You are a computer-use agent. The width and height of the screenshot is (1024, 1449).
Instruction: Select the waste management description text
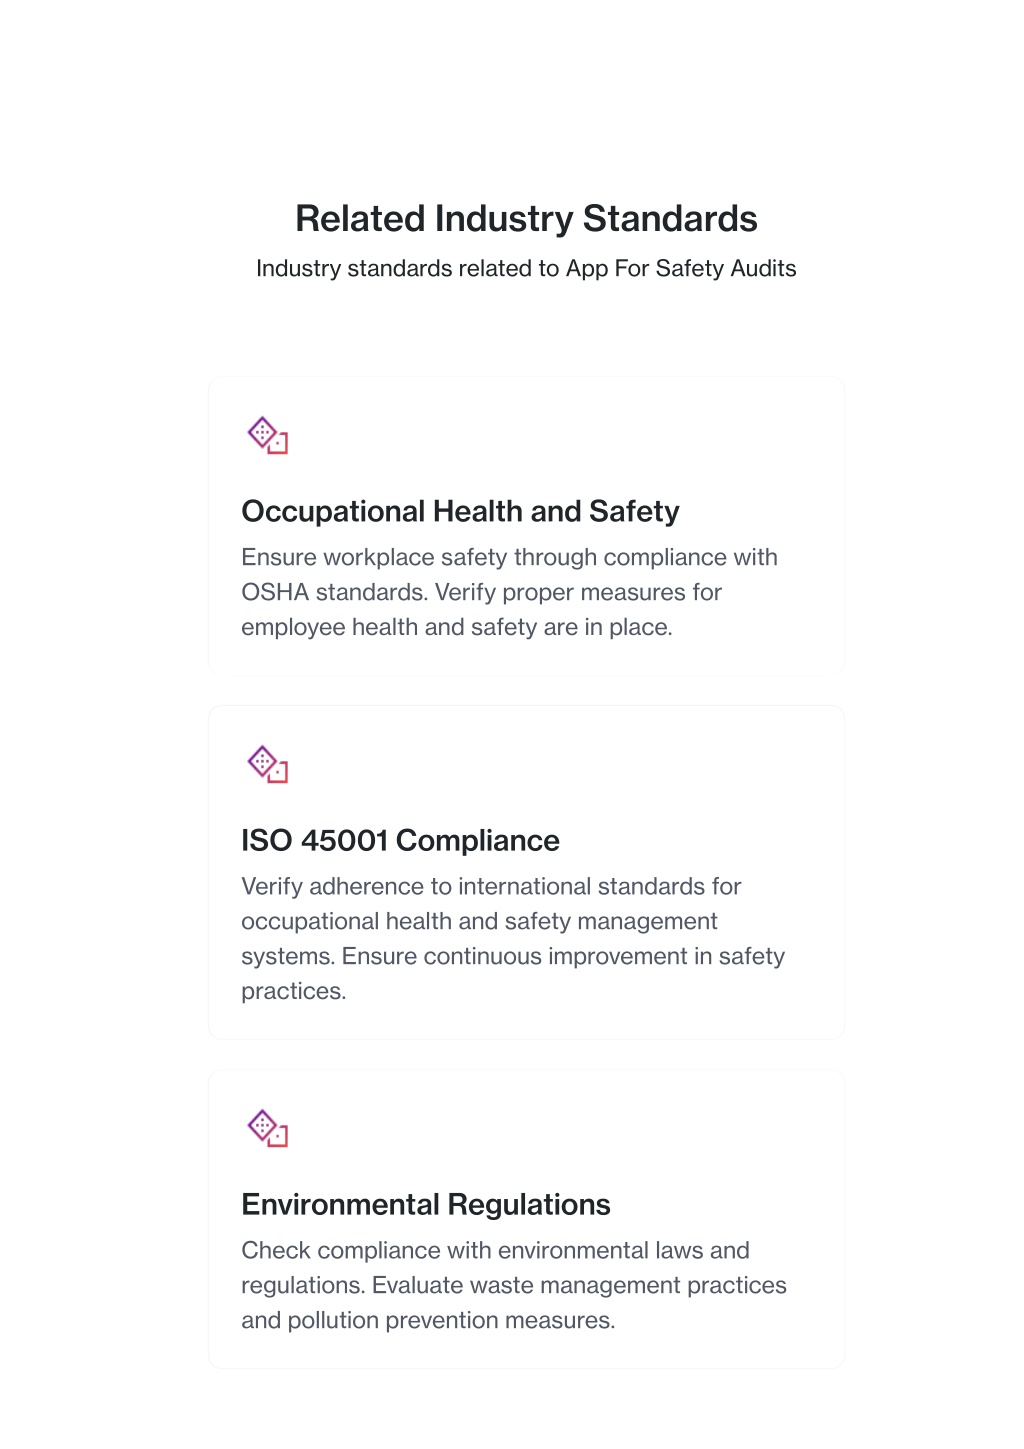click(514, 1285)
